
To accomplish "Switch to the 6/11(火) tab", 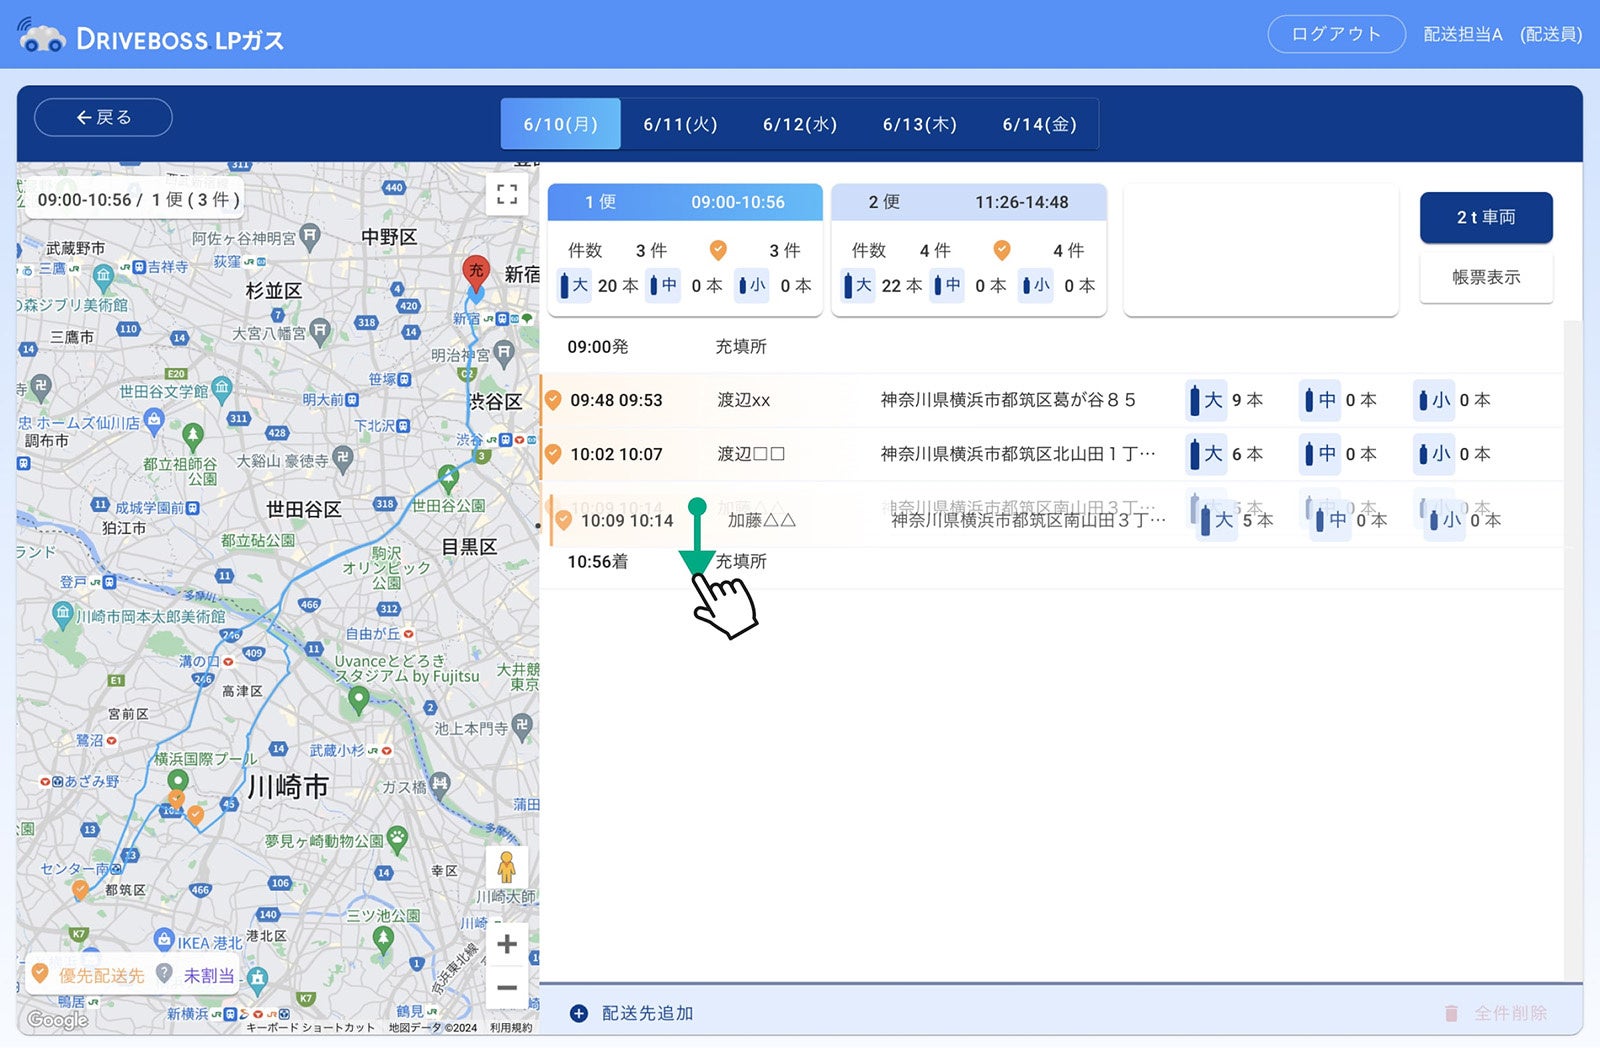I will [x=680, y=124].
